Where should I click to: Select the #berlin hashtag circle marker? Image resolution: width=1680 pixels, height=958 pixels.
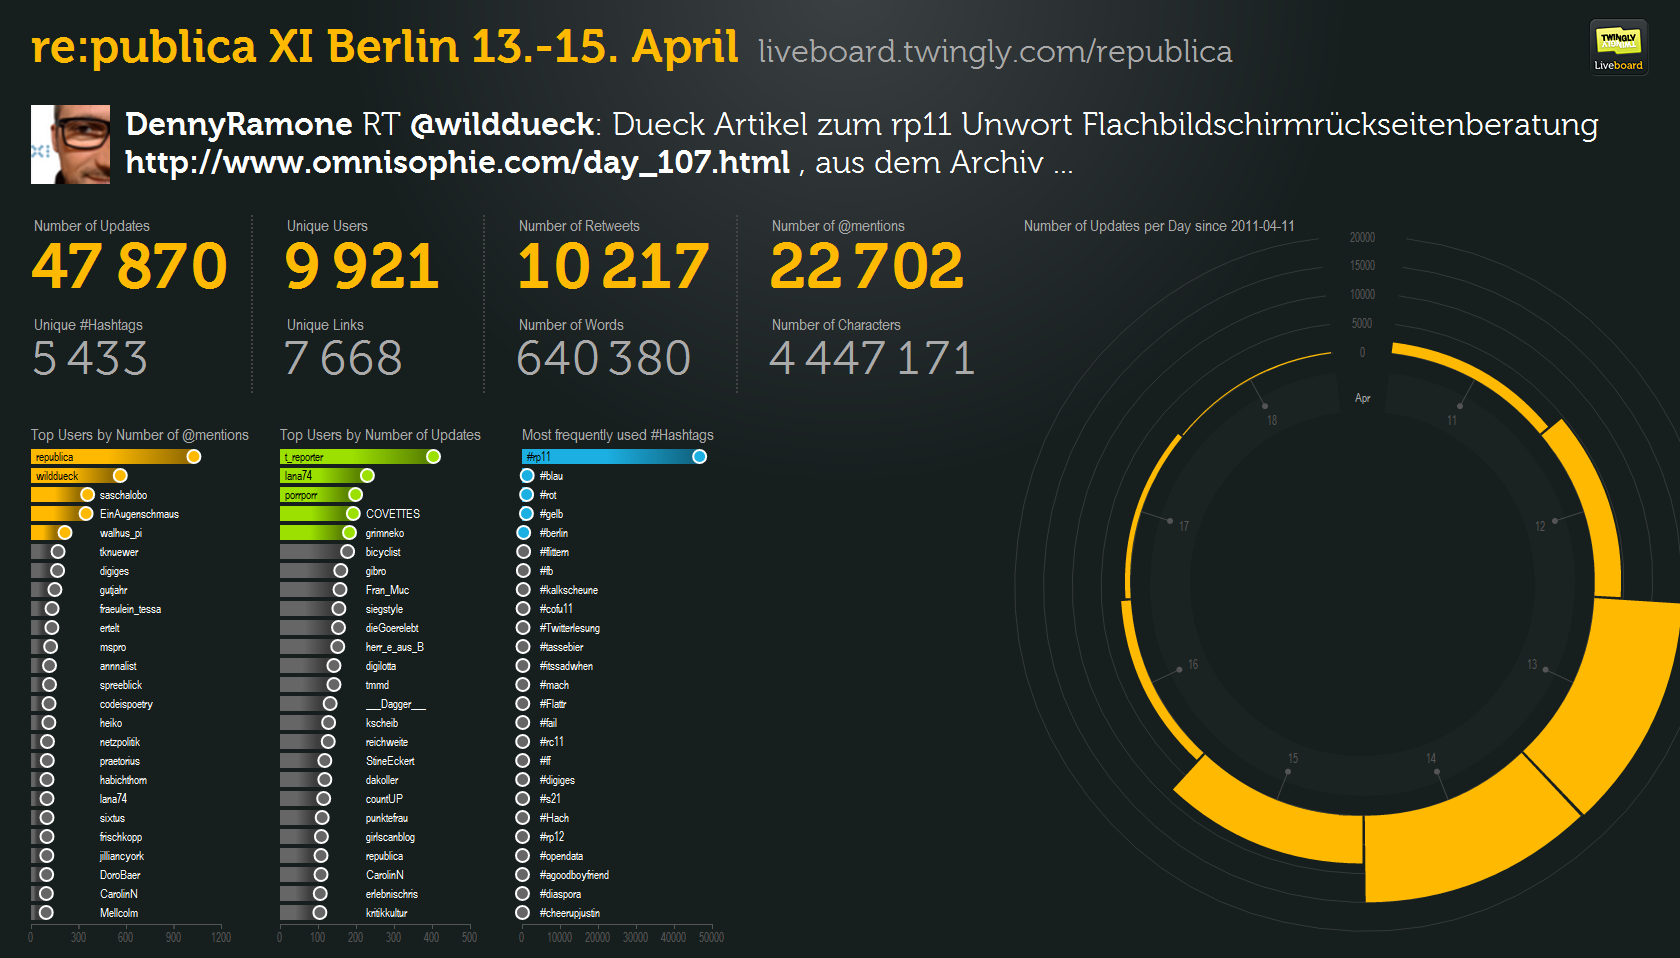(524, 533)
